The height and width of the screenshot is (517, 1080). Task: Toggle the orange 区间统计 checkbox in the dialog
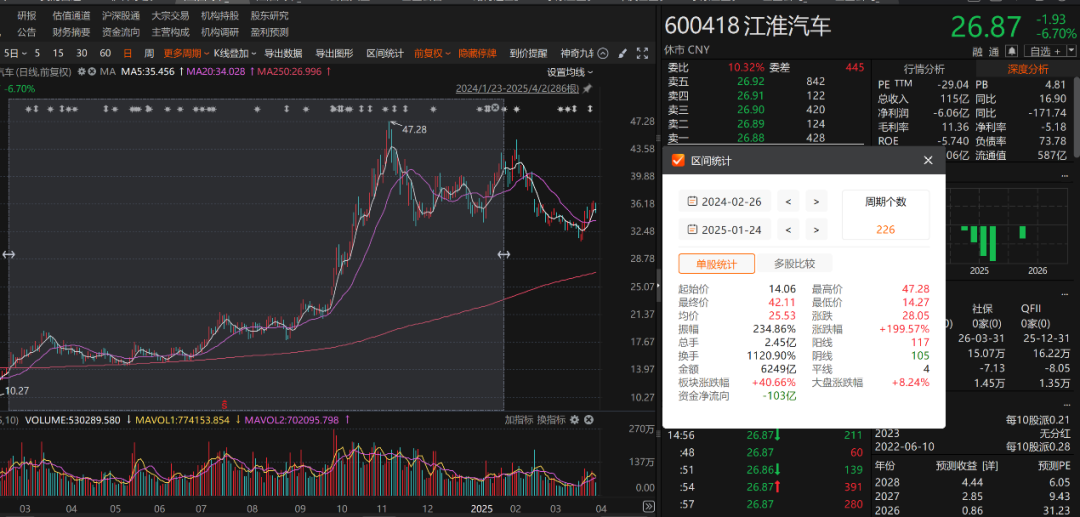pos(678,160)
